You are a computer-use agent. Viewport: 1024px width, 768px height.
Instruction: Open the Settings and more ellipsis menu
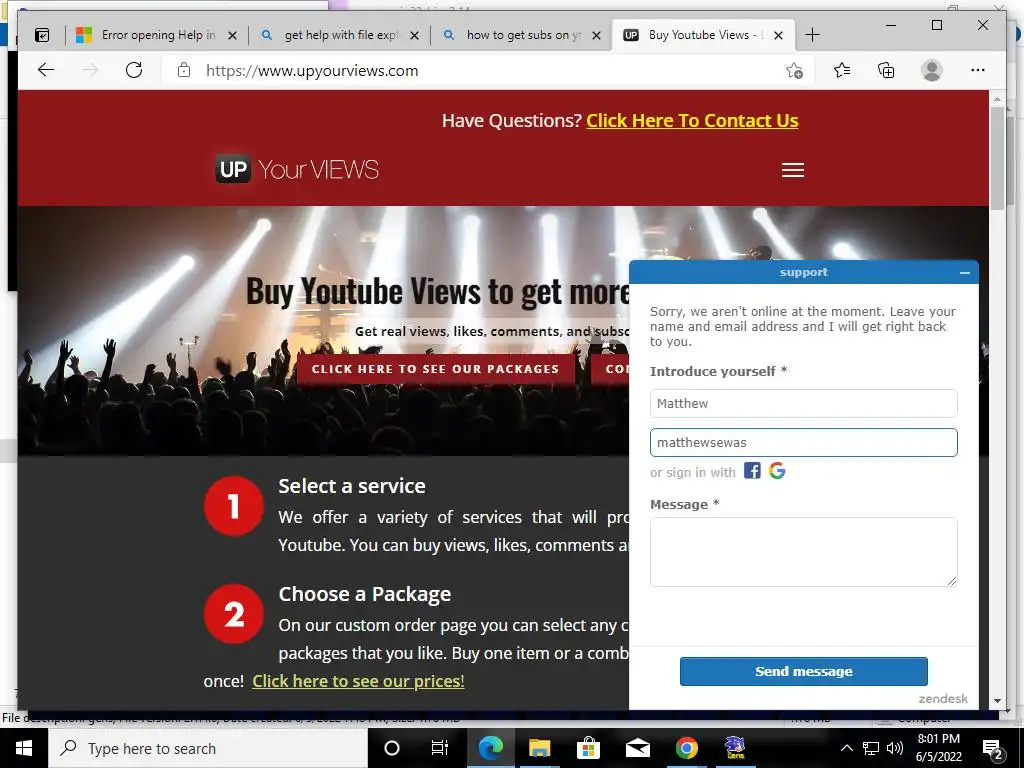coord(978,70)
